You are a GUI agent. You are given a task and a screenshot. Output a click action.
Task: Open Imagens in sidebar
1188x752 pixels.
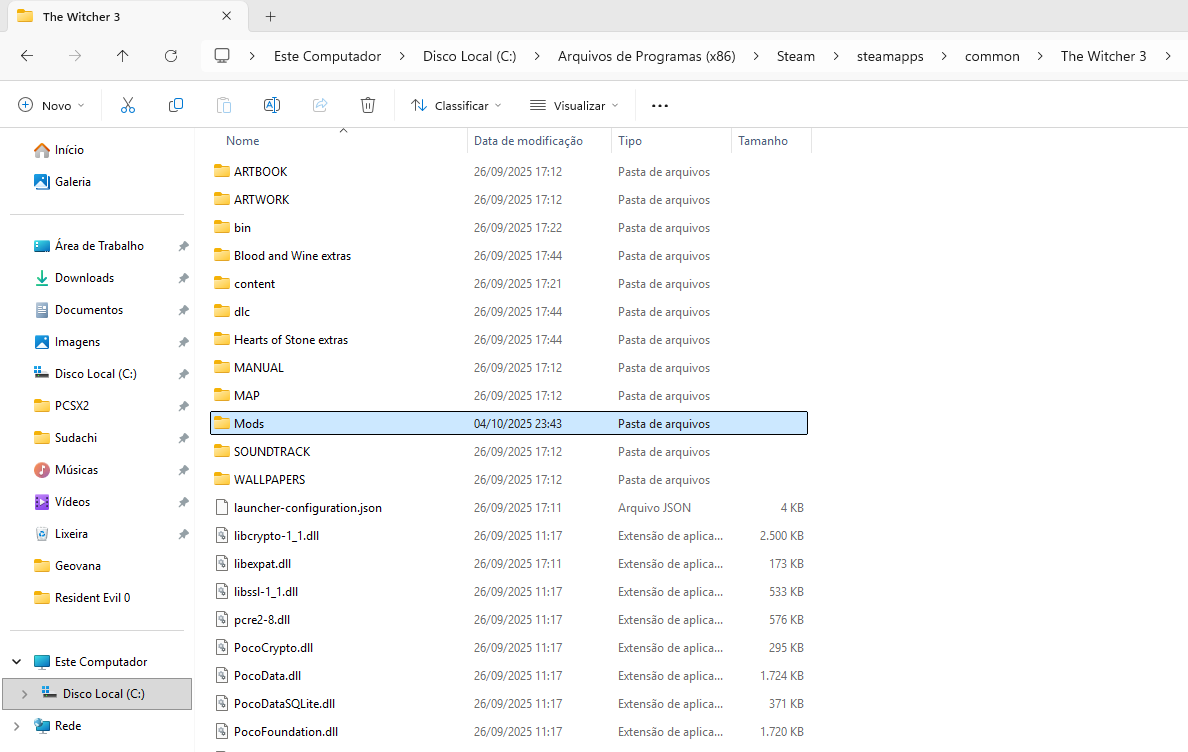(67, 342)
